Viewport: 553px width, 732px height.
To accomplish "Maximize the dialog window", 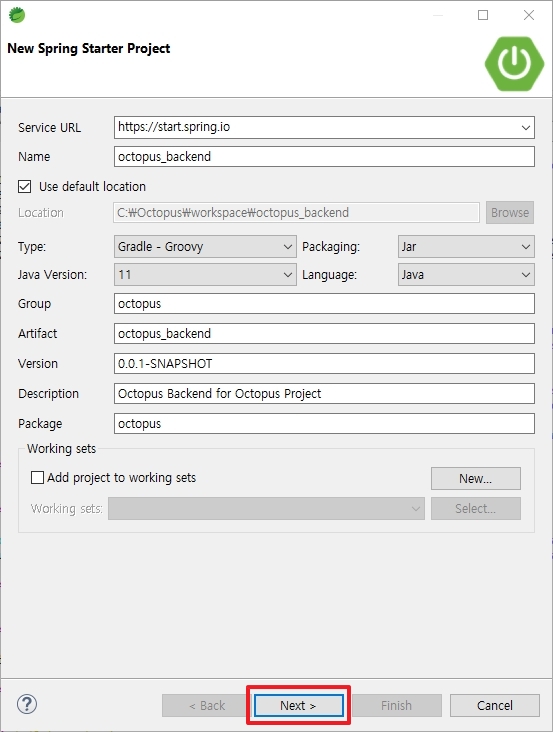I will (x=483, y=15).
